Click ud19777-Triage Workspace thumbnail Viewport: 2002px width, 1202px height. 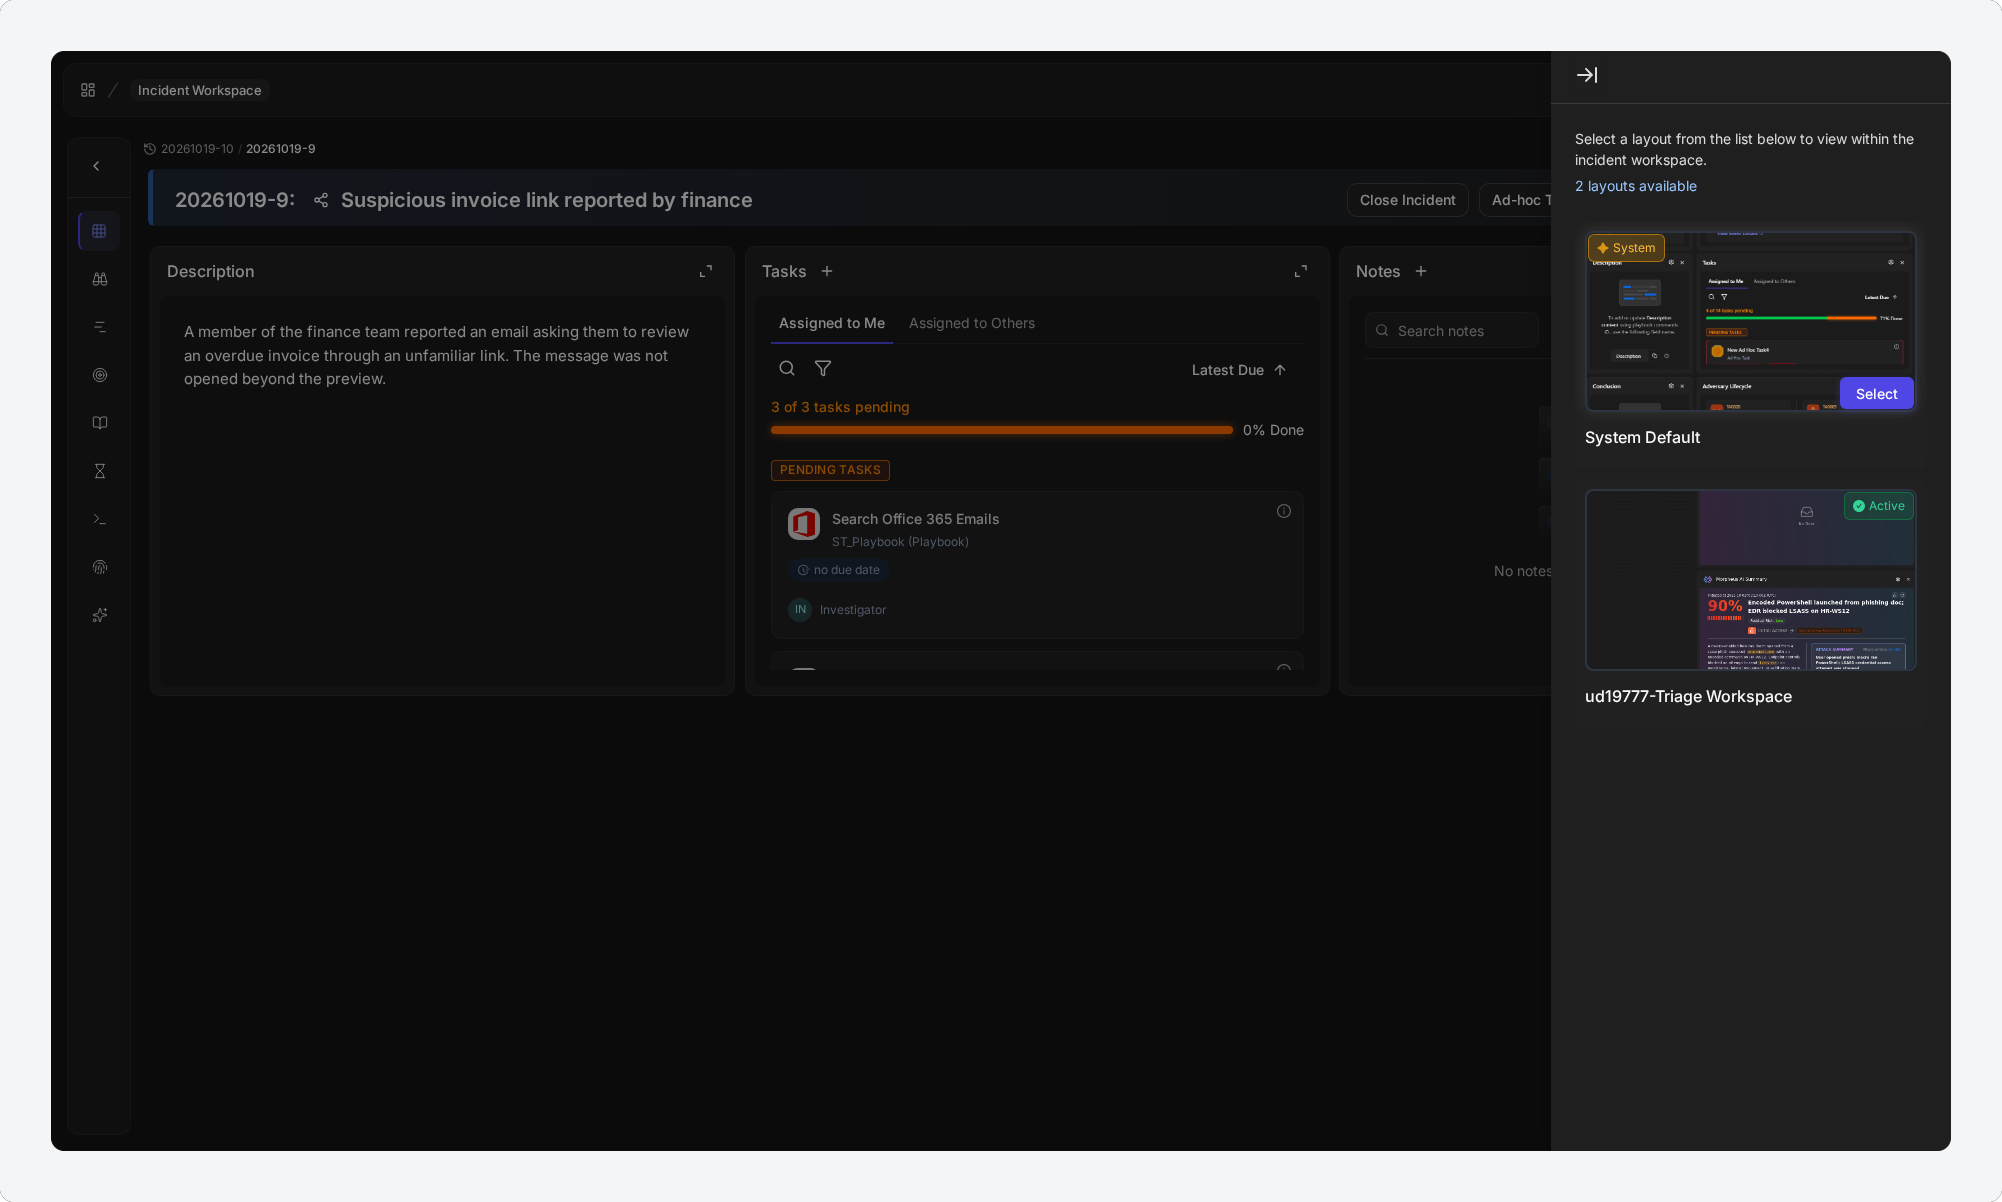(1750, 580)
